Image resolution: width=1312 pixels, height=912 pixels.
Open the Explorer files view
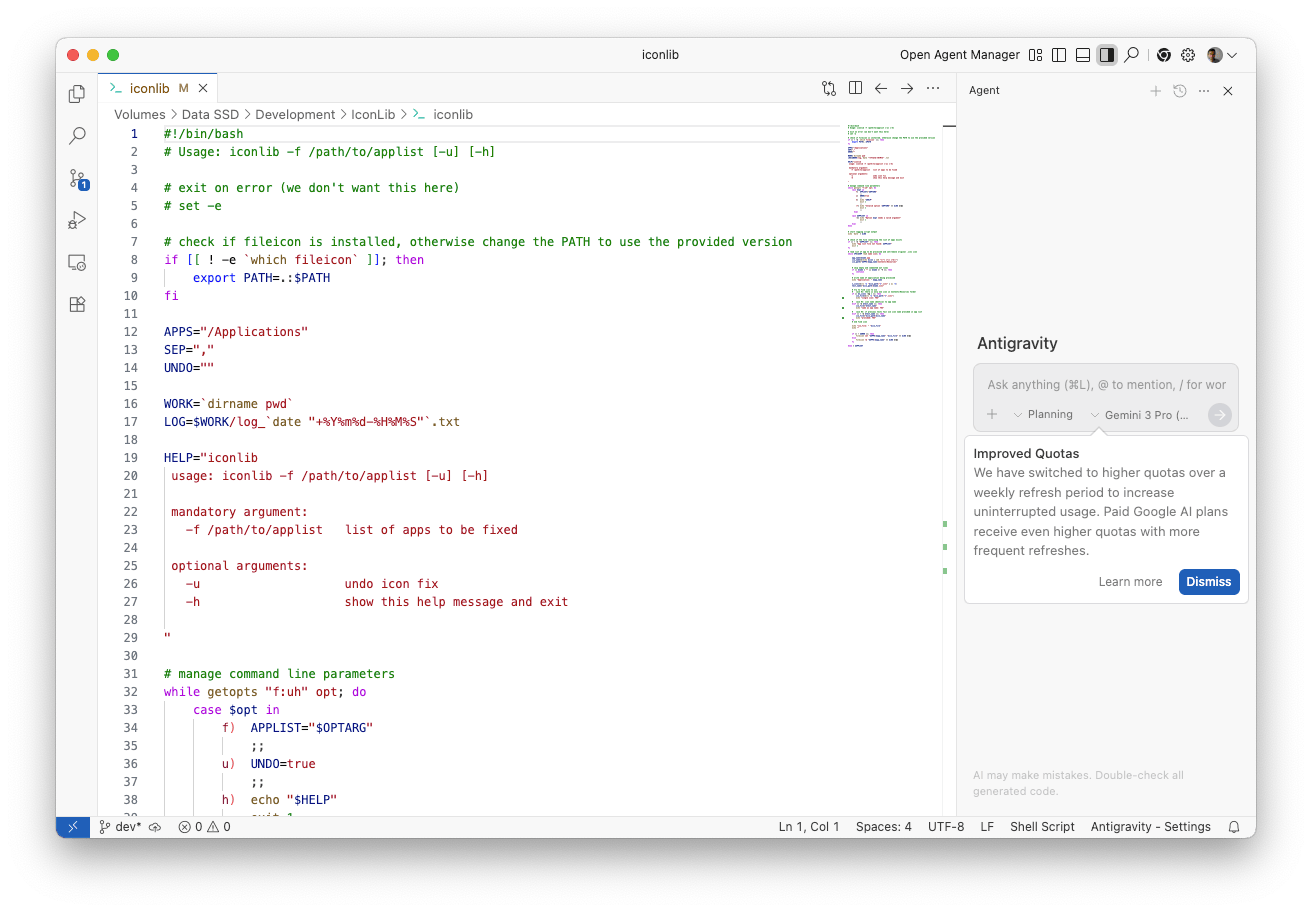click(x=77, y=94)
